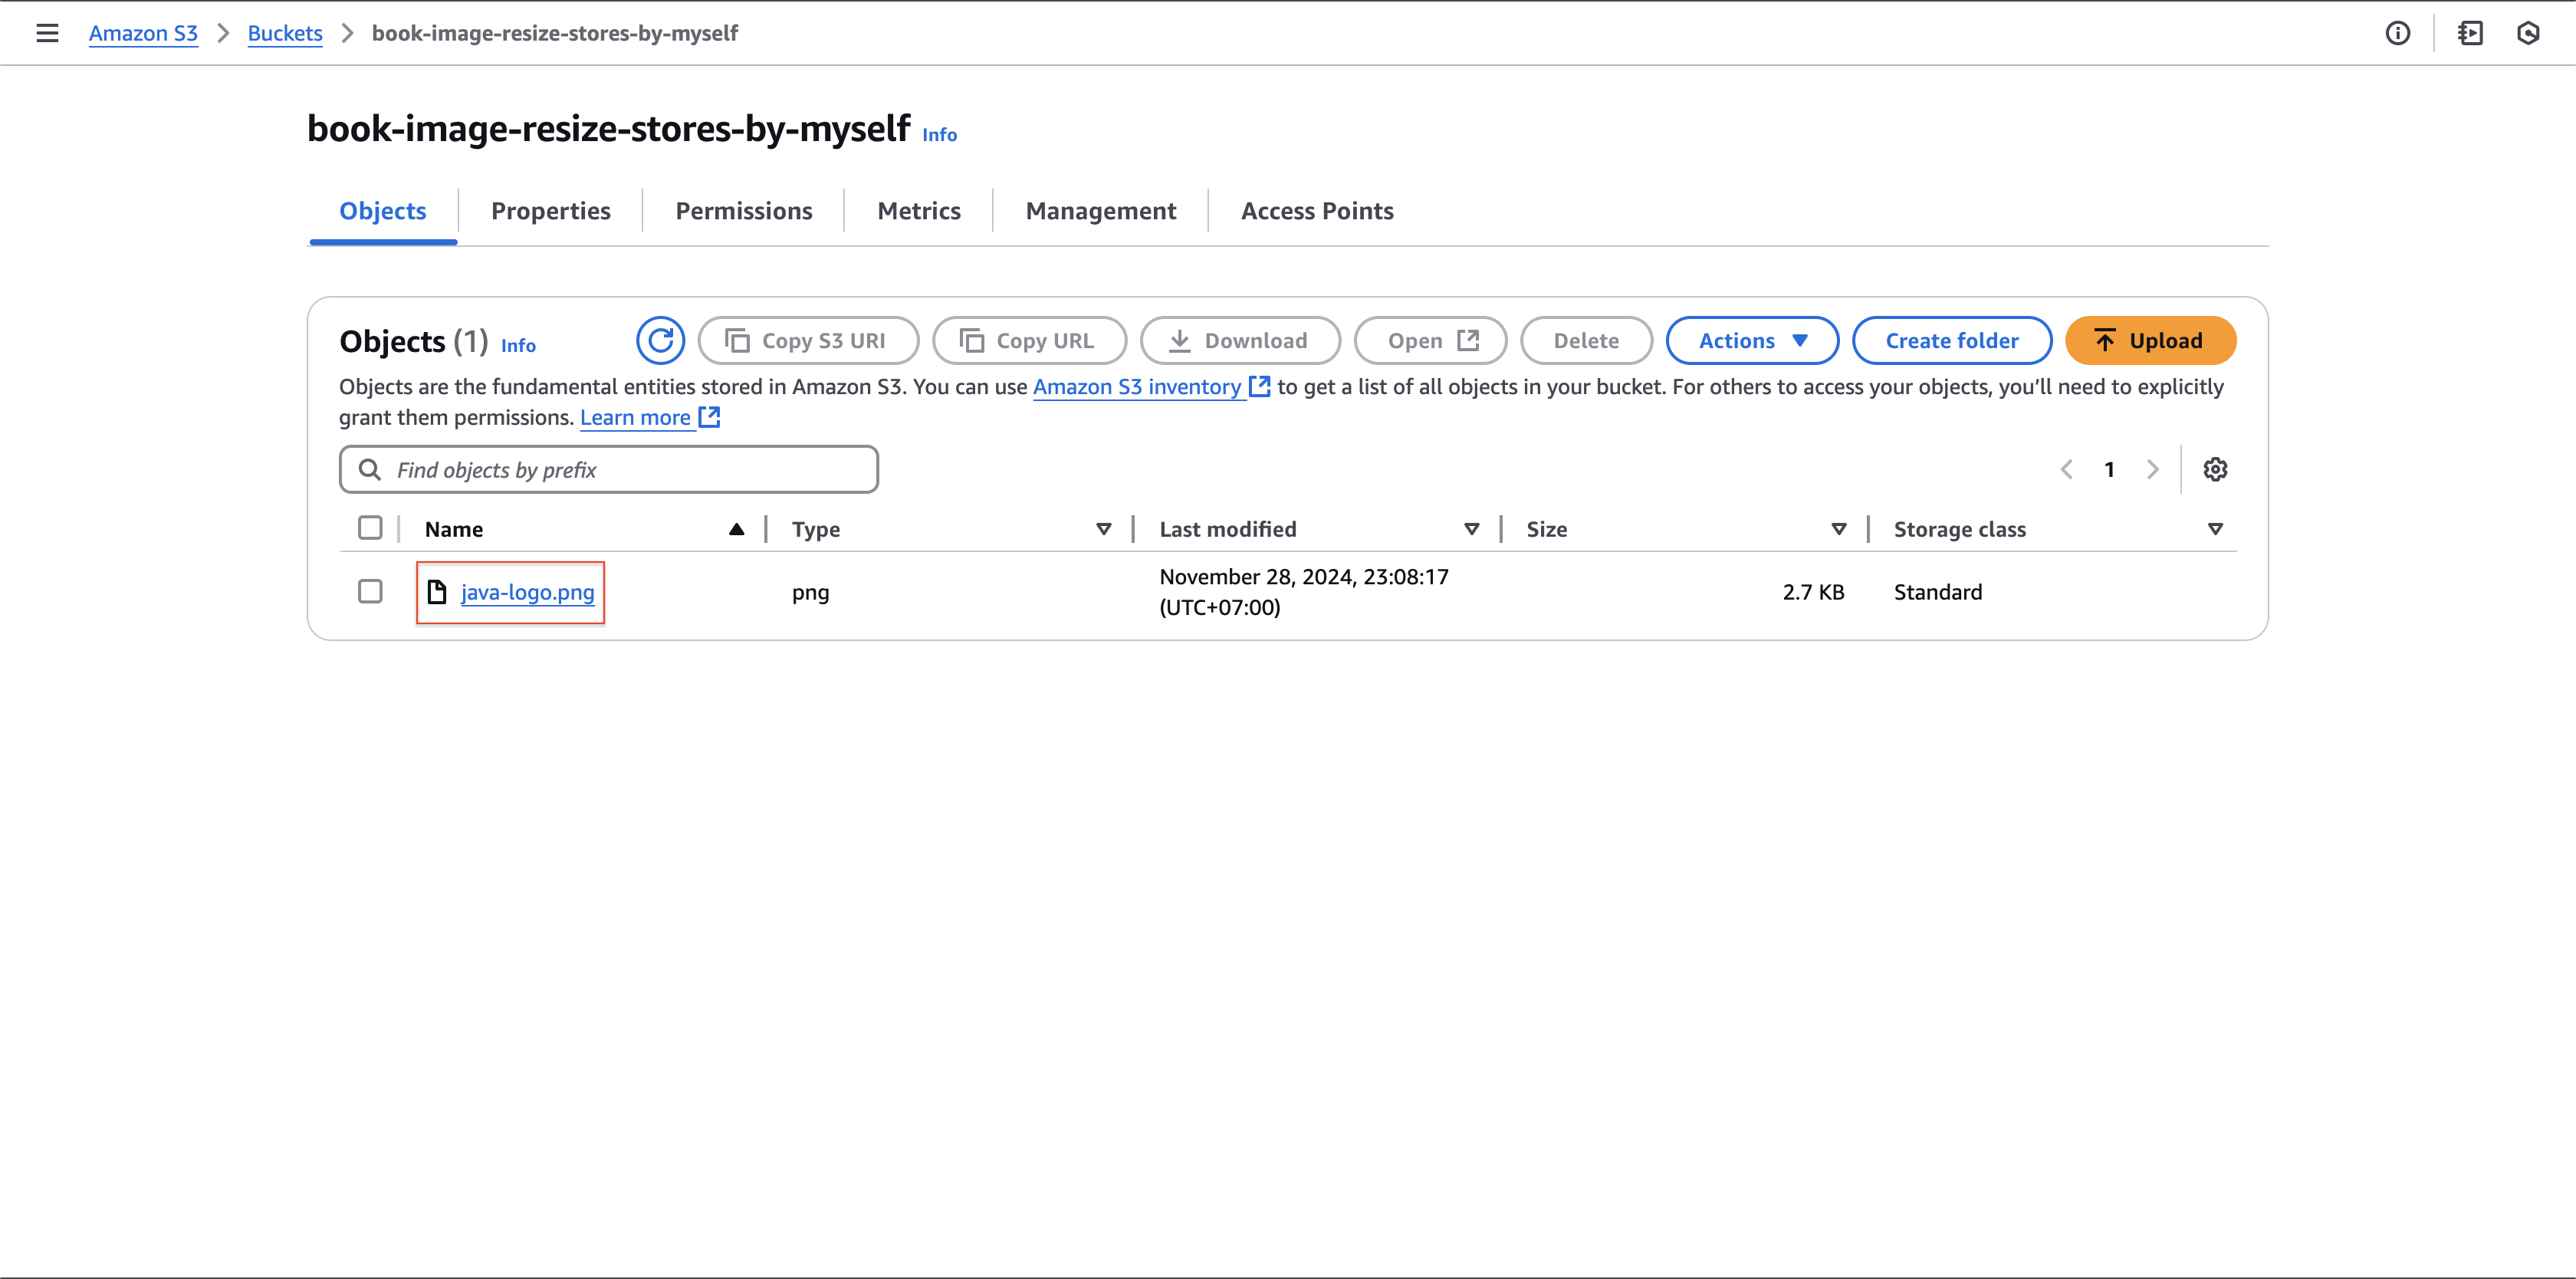Refresh the objects list
This screenshot has height=1279, width=2576.
pyautogui.click(x=660, y=341)
